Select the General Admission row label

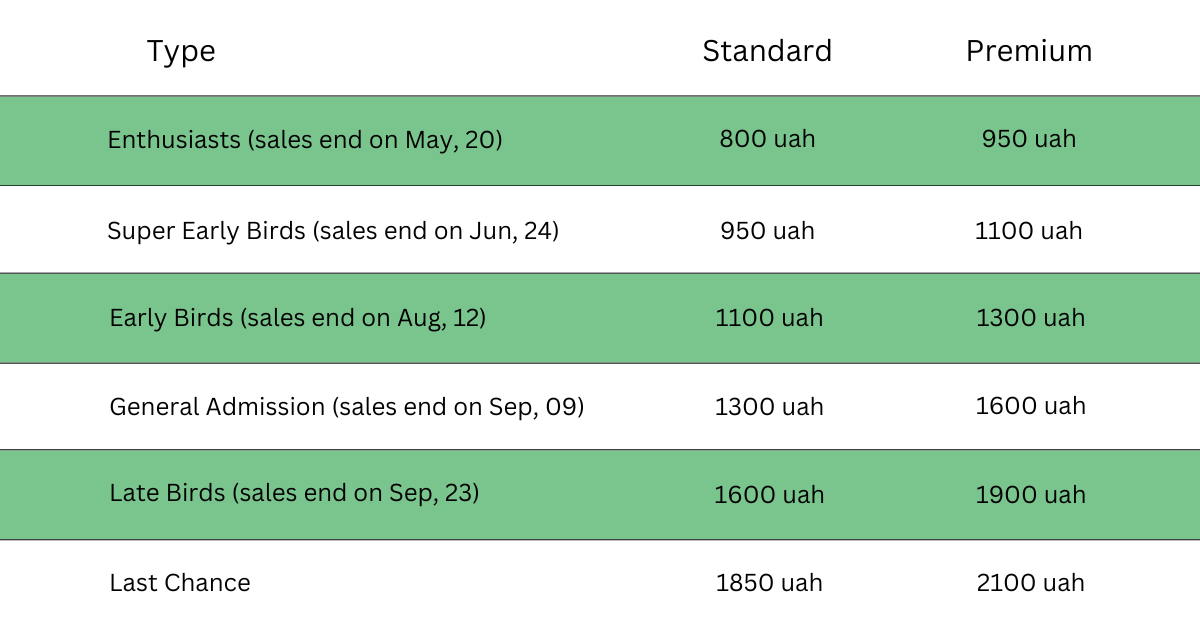coord(346,407)
